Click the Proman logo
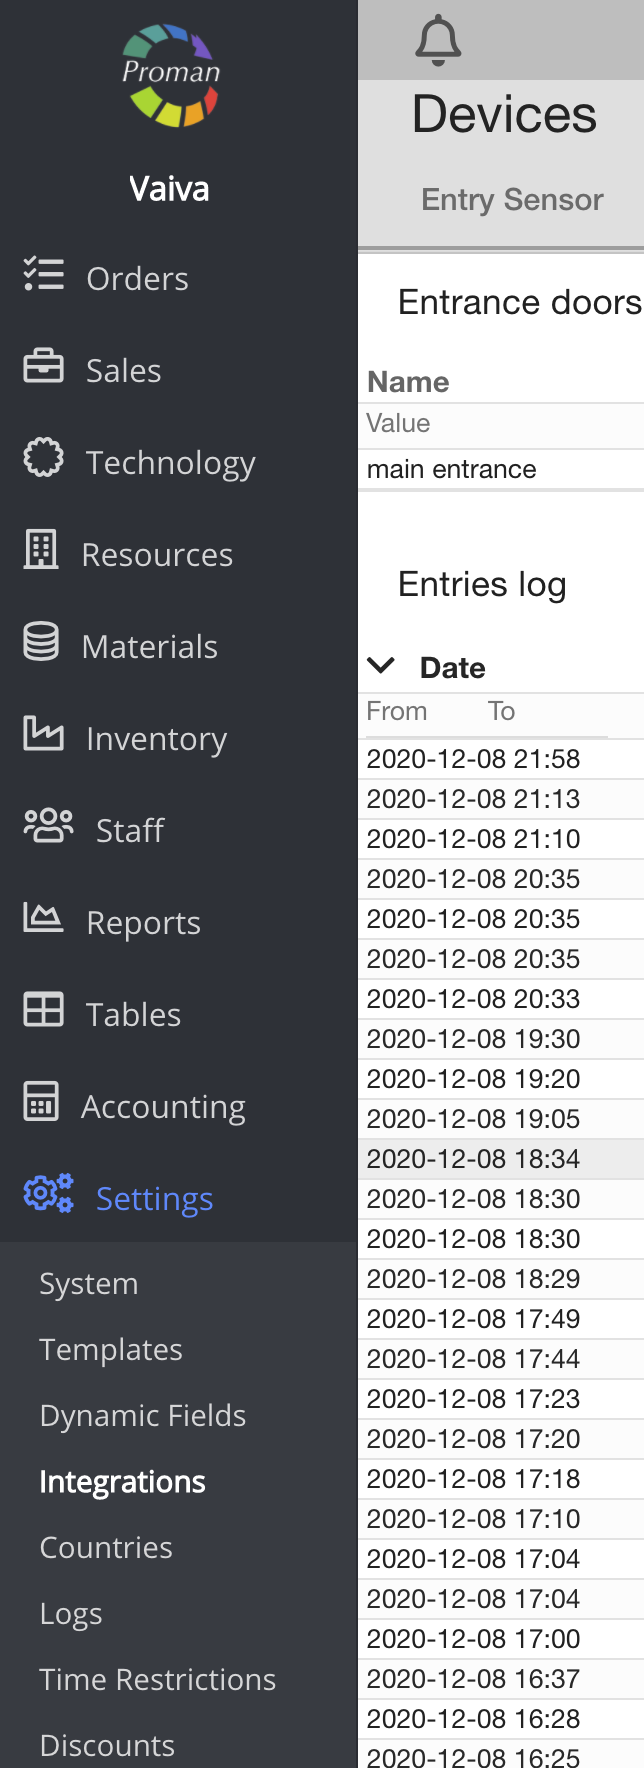Viewport: 644px width, 1768px height. (x=171, y=75)
